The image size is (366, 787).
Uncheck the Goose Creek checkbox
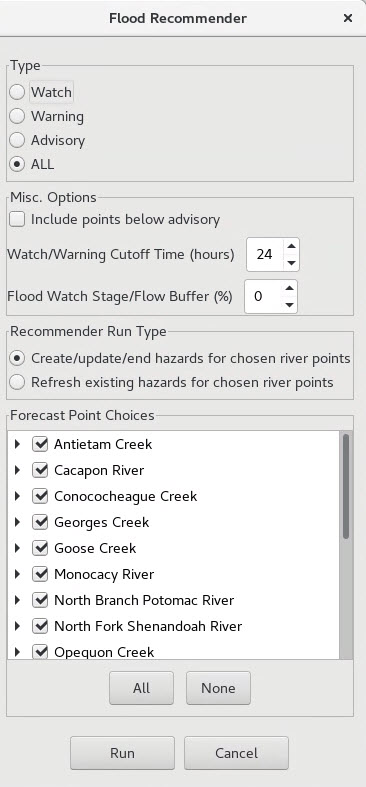pyautogui.click(x=40, y=548)
